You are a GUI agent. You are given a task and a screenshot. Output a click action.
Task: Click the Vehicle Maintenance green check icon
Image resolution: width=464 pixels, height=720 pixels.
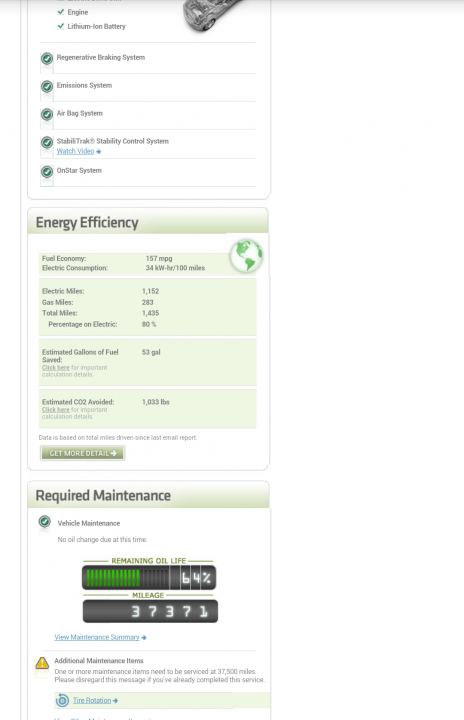(x=45, y=522)
